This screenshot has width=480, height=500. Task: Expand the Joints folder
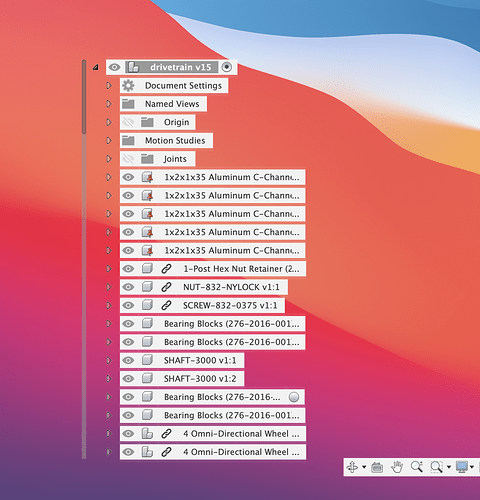109,159
